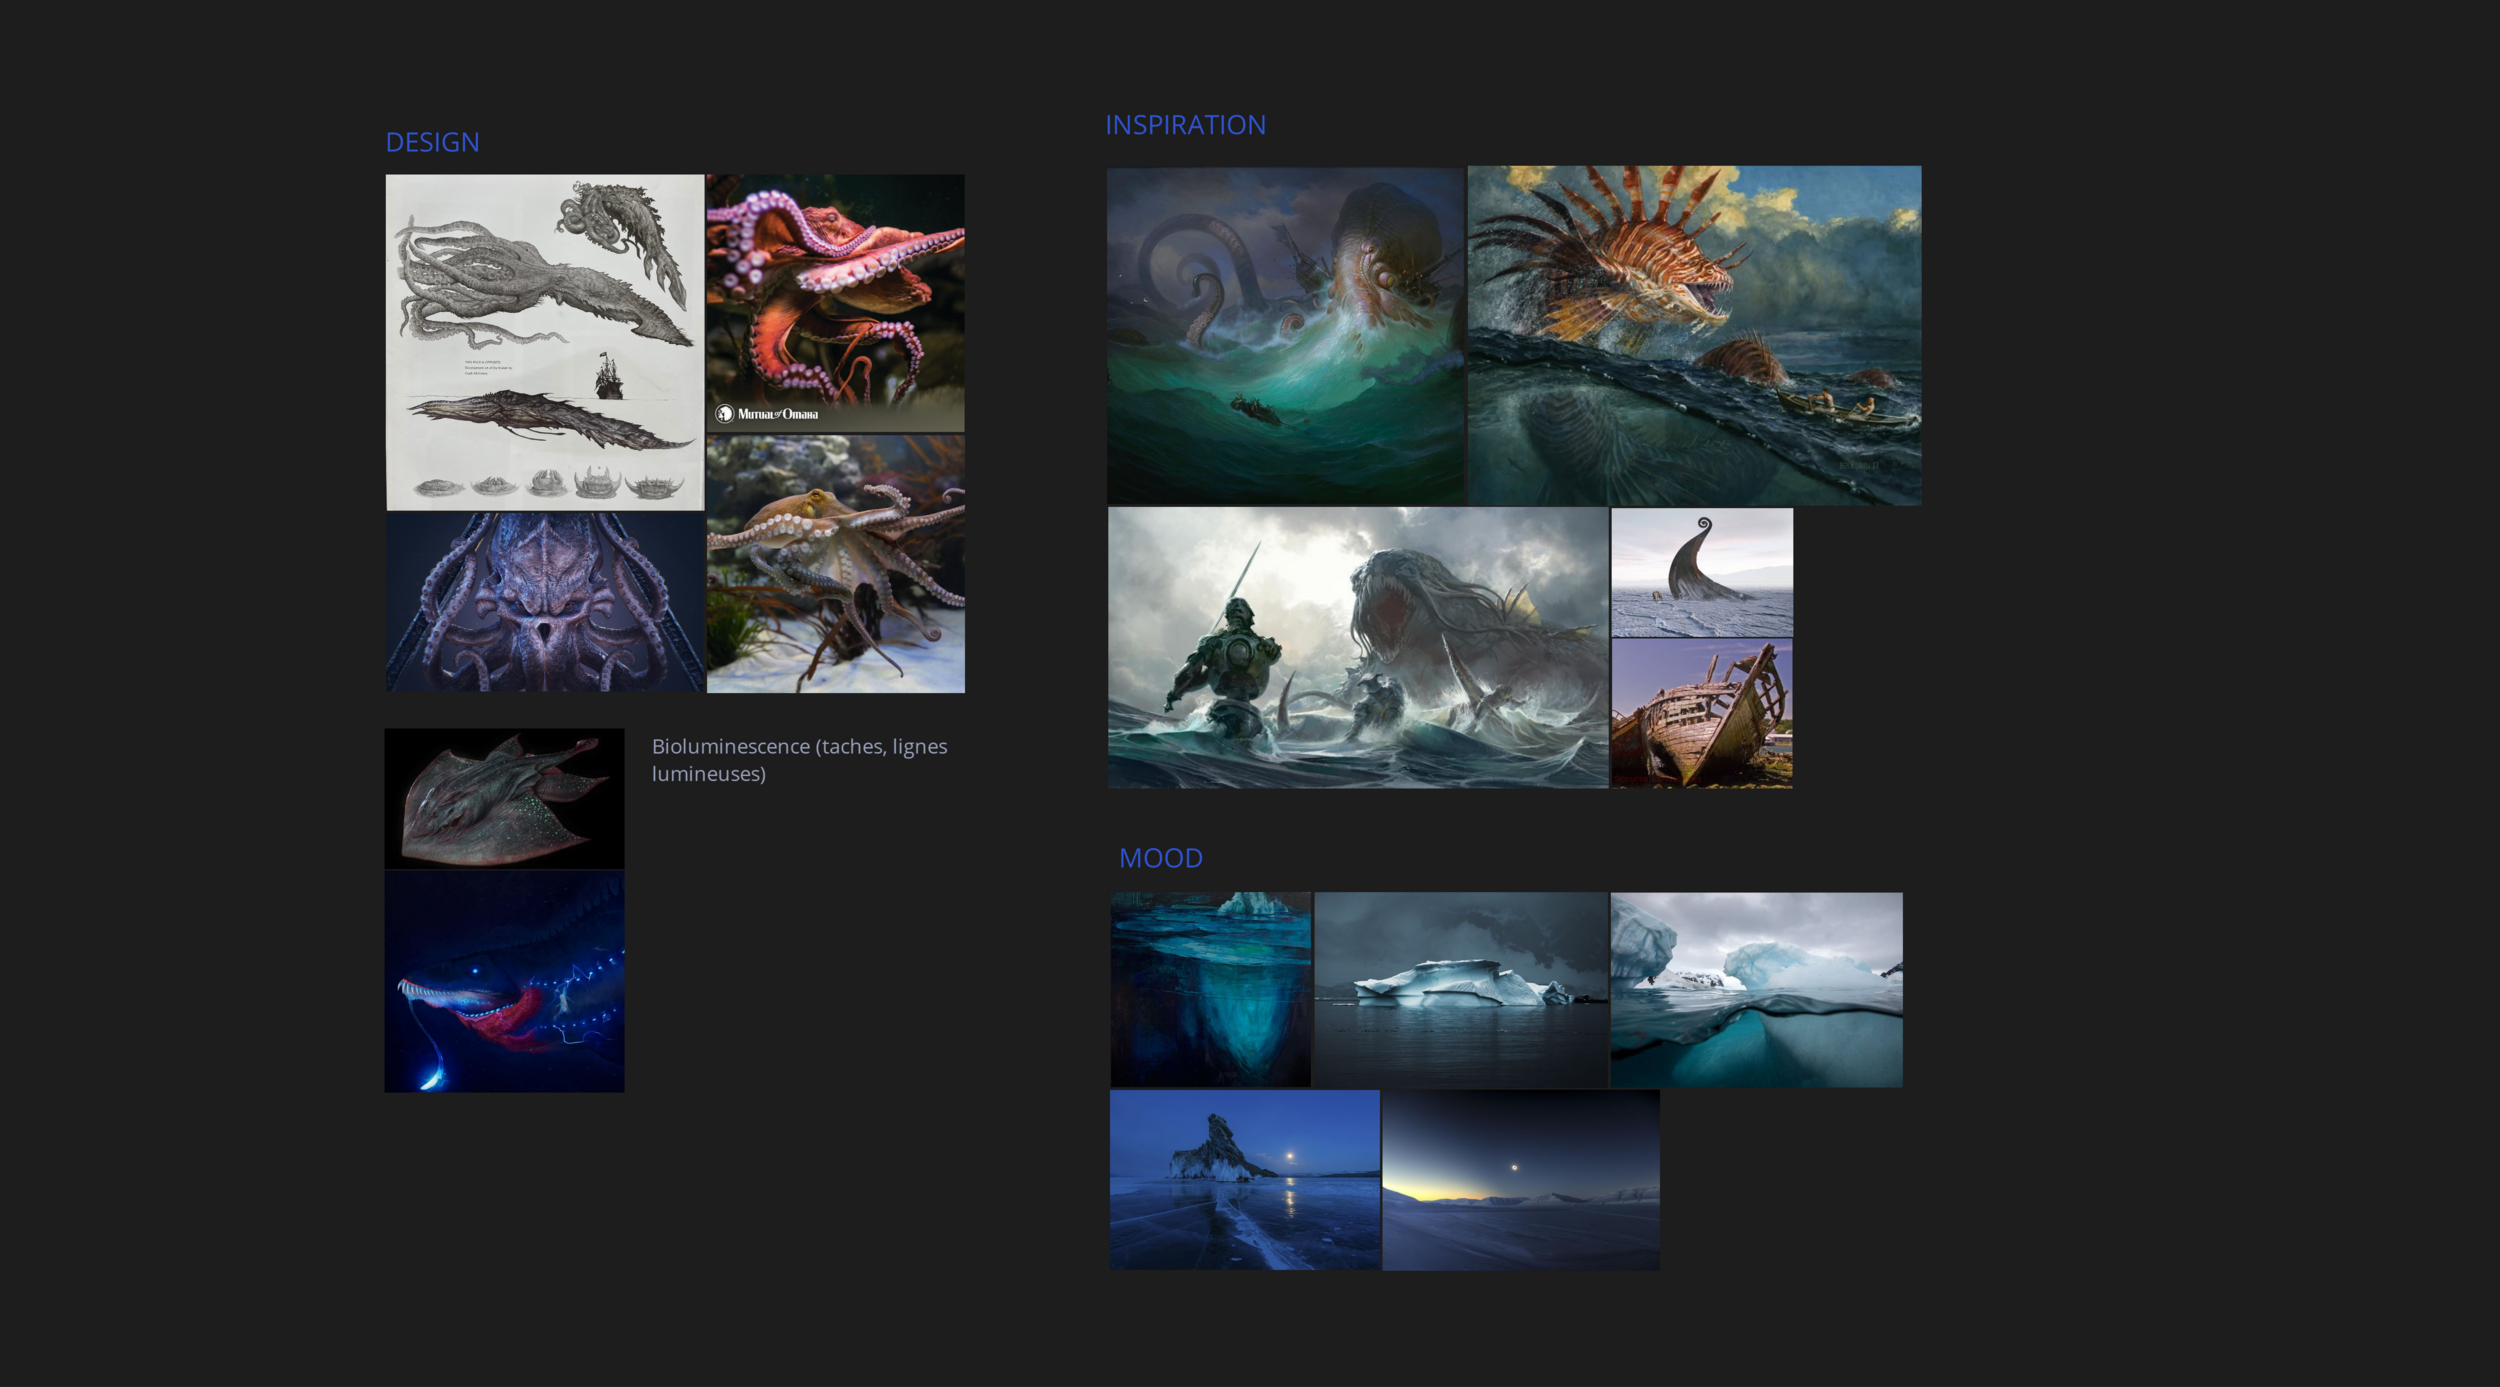Click the INSPIRATION section heading
This screenshot has height=1387, width=2500.
tap(1185, 125)
